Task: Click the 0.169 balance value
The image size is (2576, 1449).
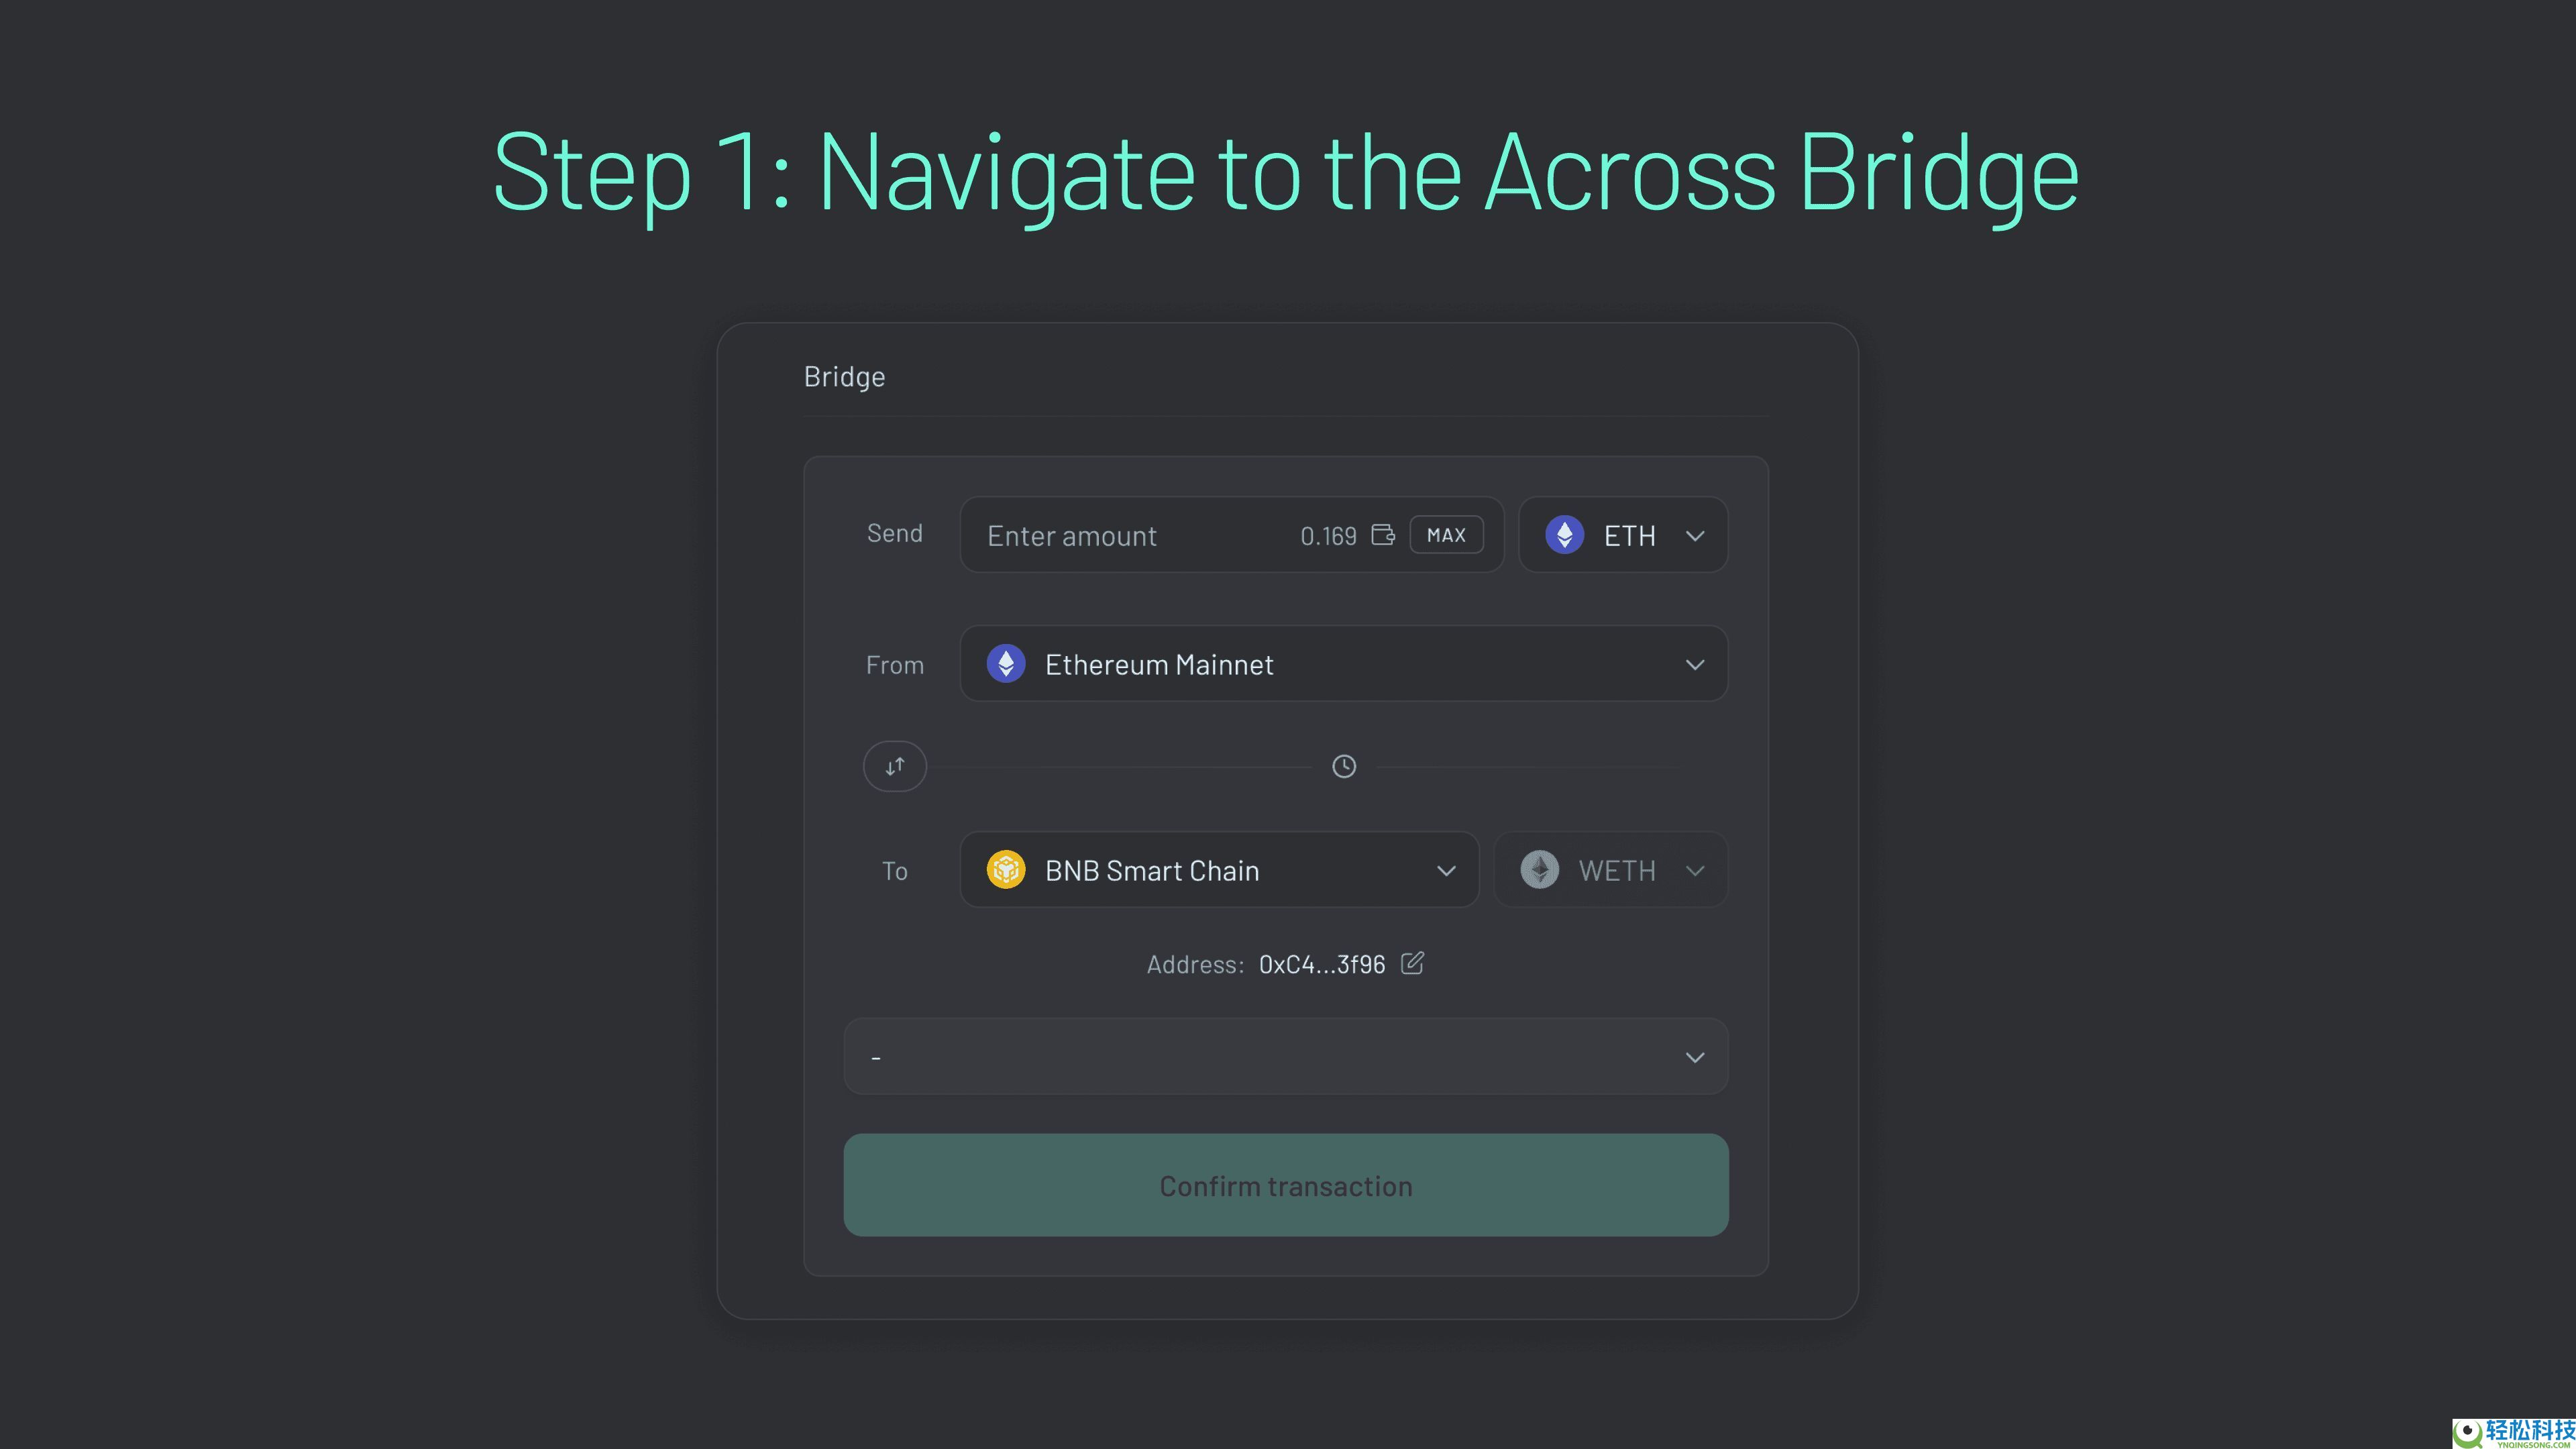Action: (x=1328, y=536)
